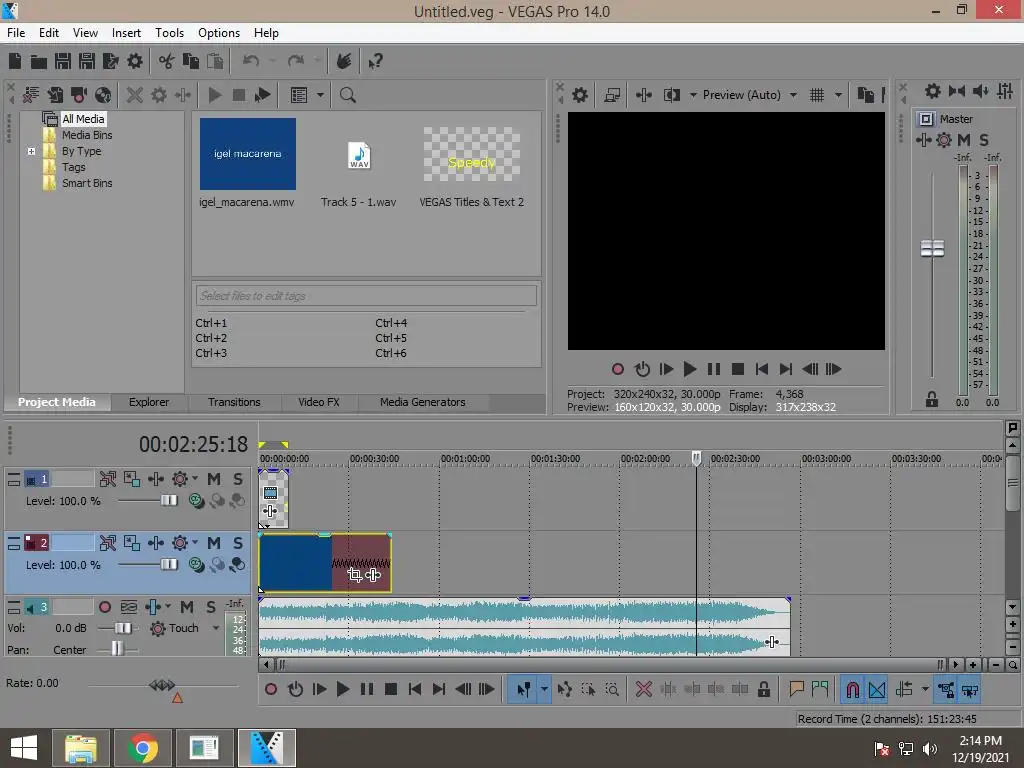Click the Preview on External Monitor icon

click(612, 95)
